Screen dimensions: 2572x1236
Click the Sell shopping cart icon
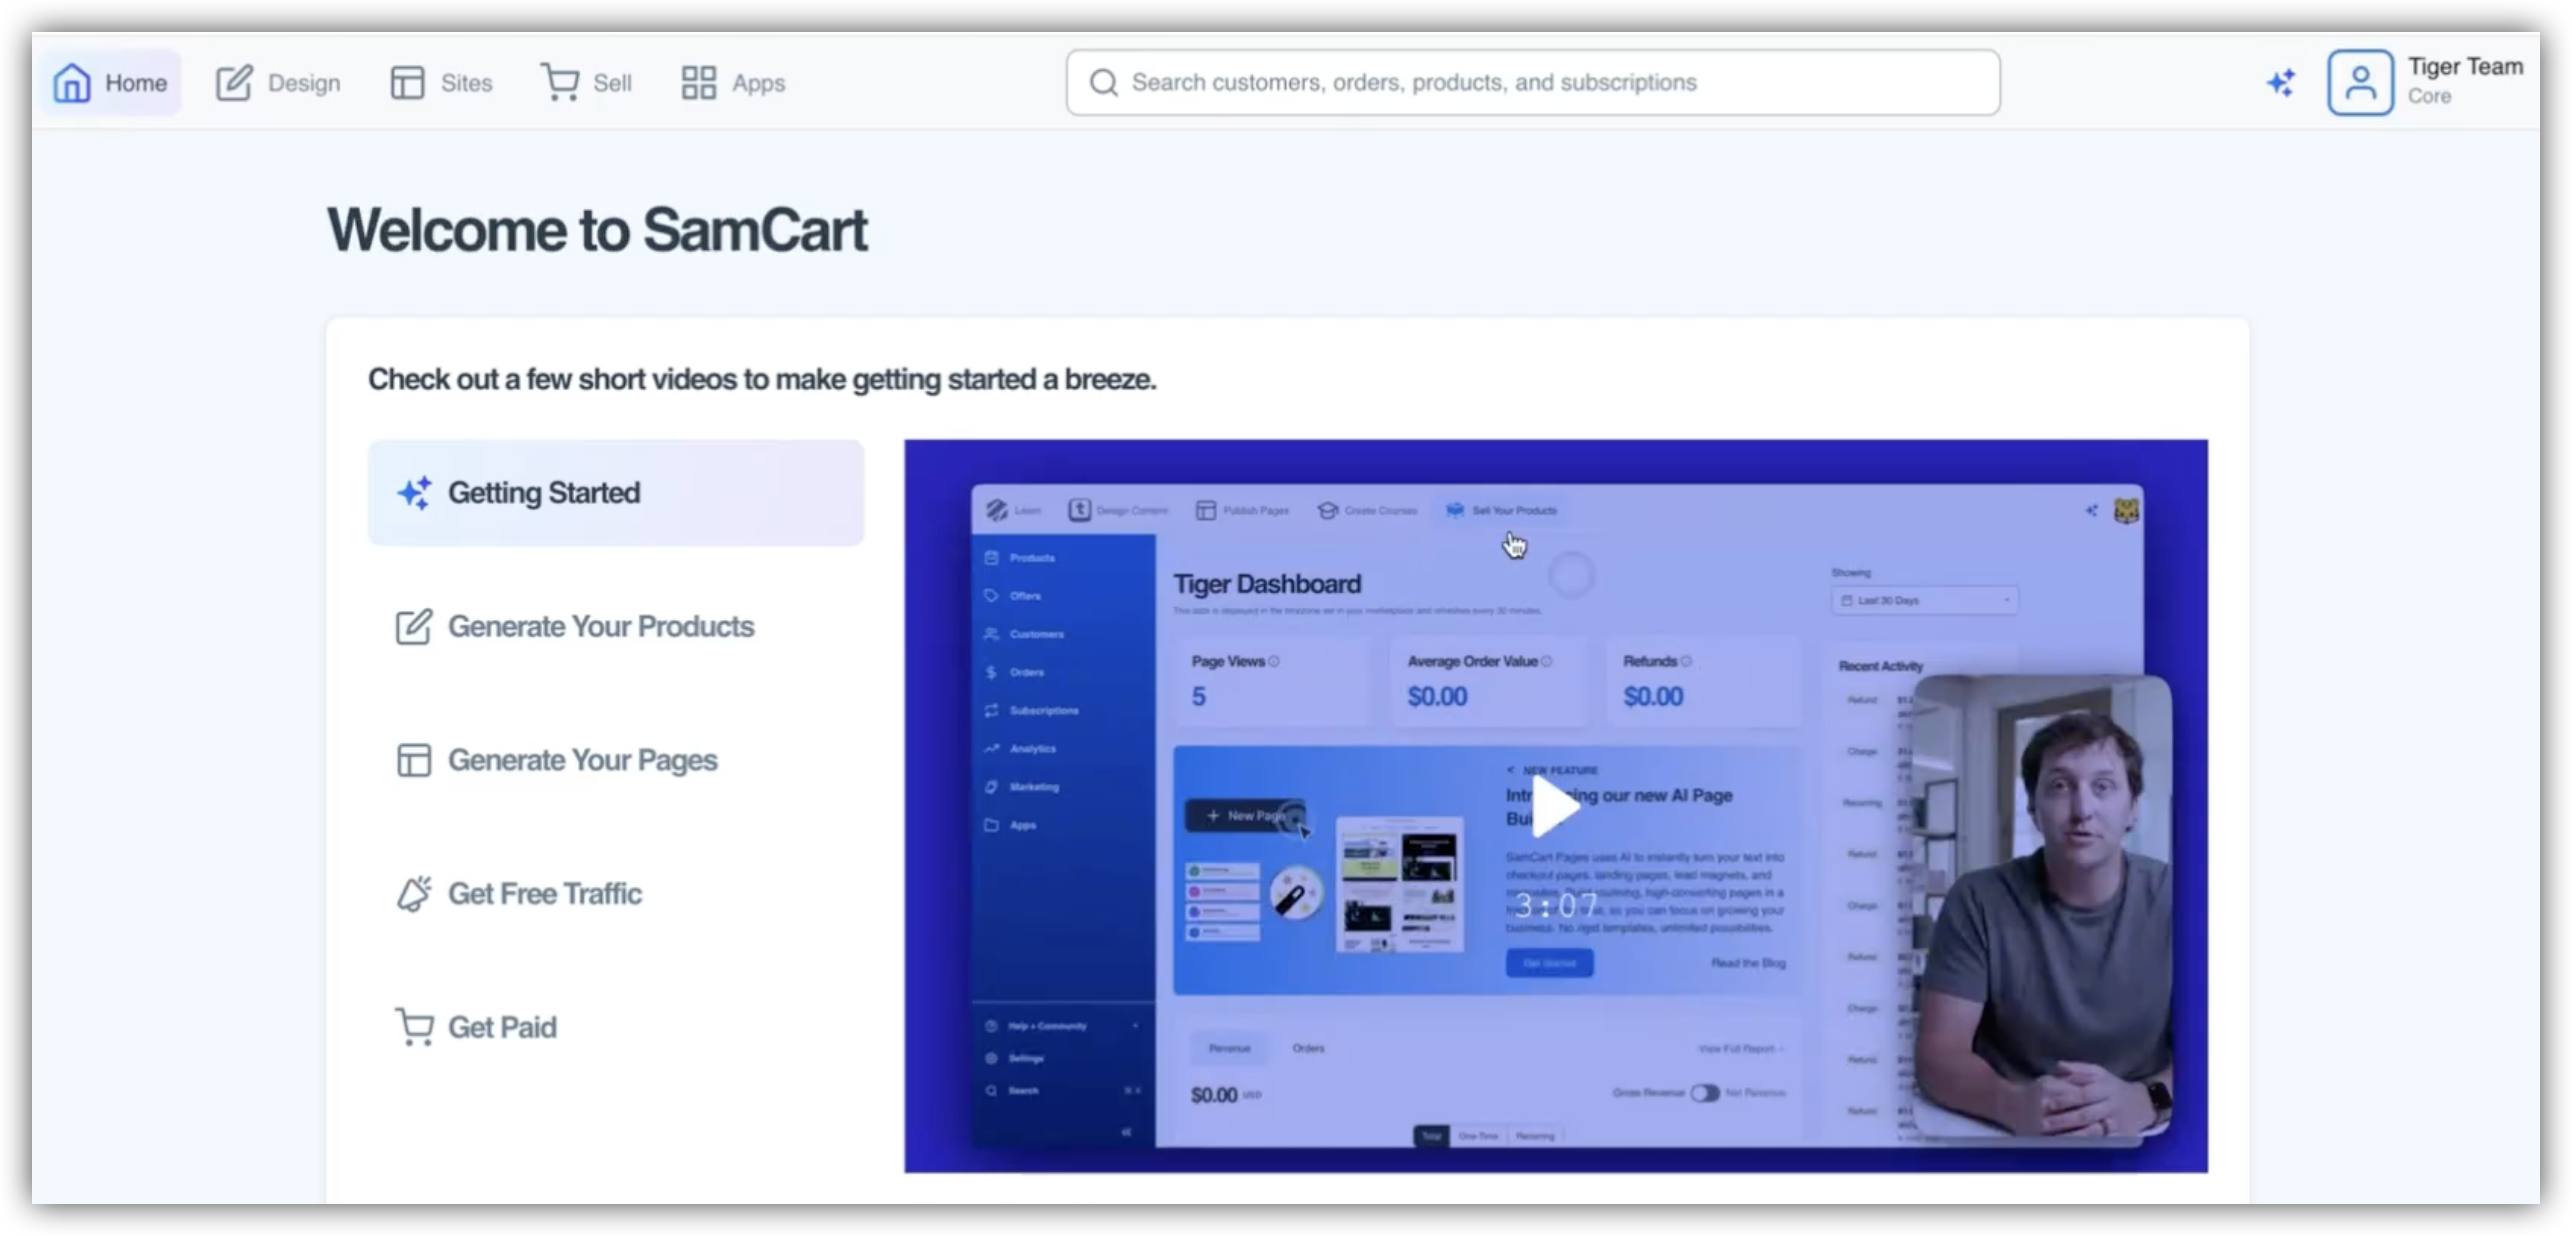pos(560,82)
